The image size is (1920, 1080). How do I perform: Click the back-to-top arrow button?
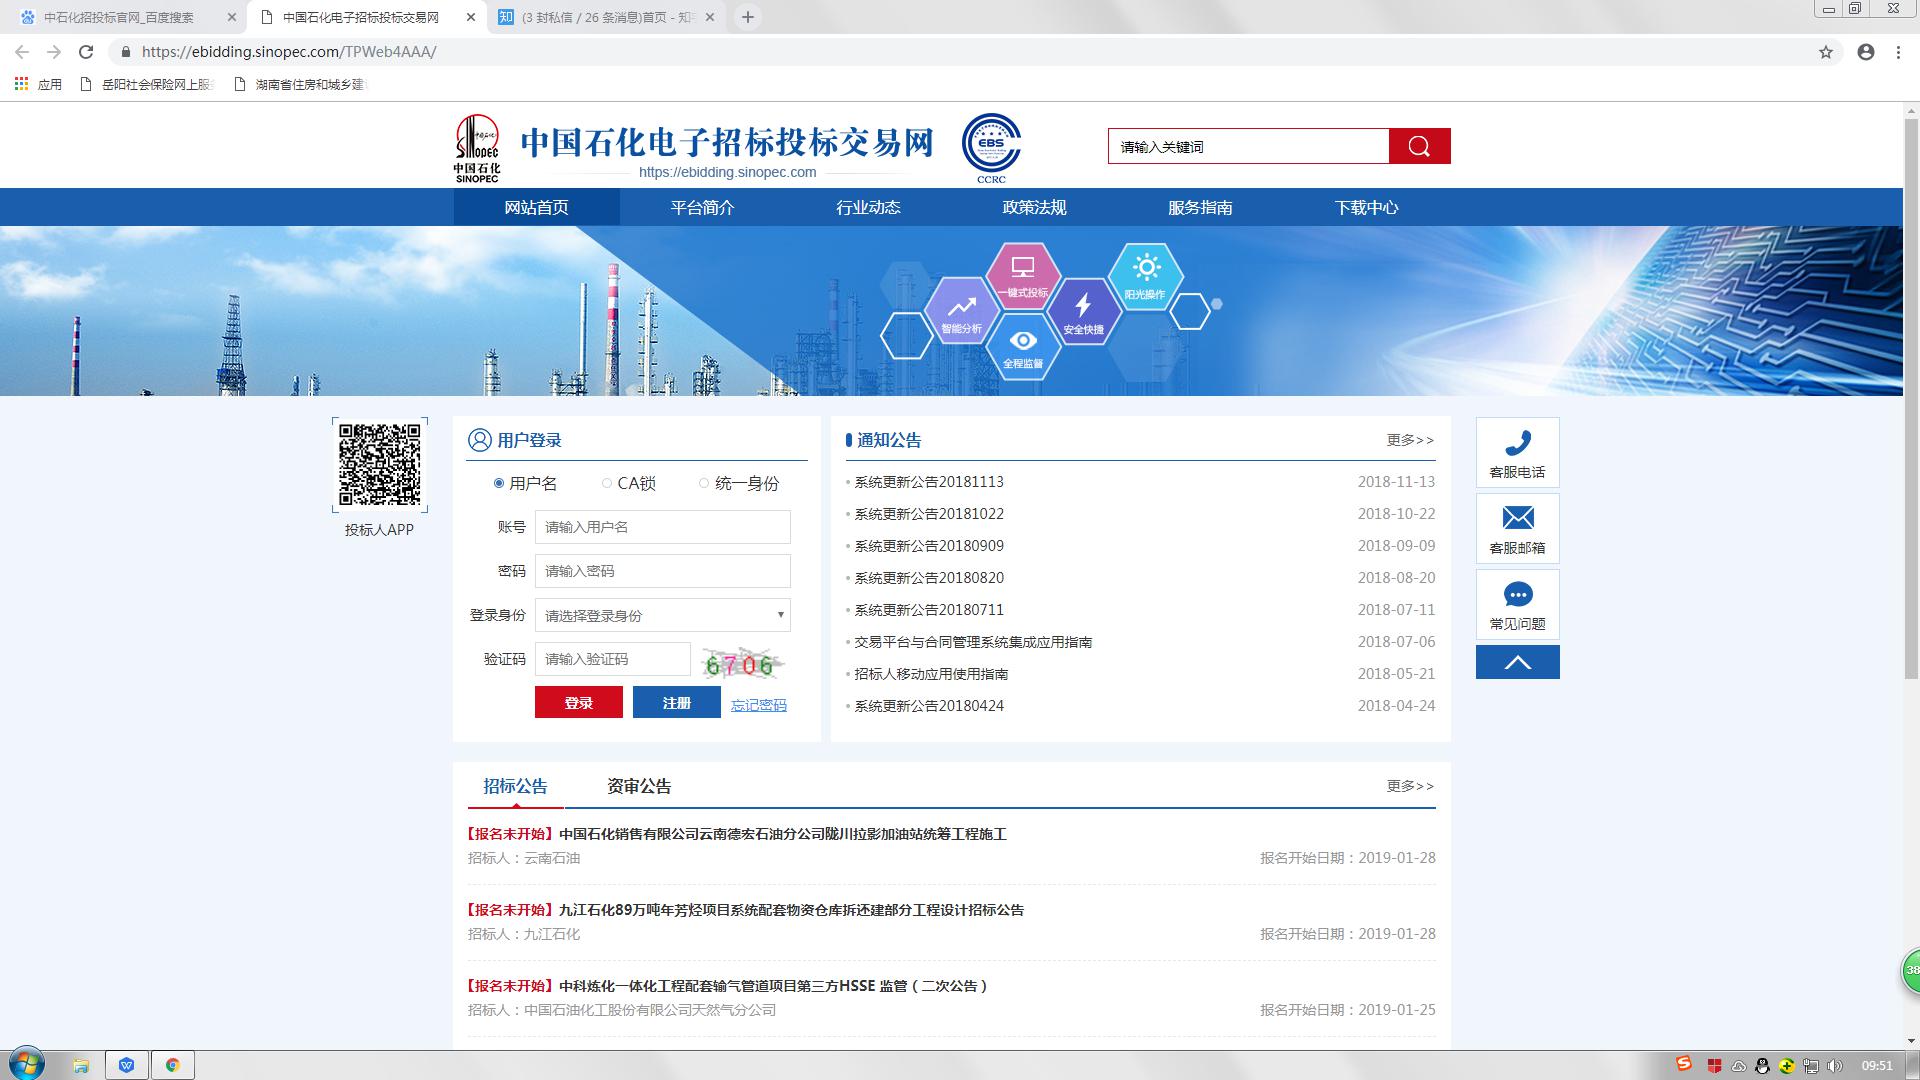[1517, 662]
